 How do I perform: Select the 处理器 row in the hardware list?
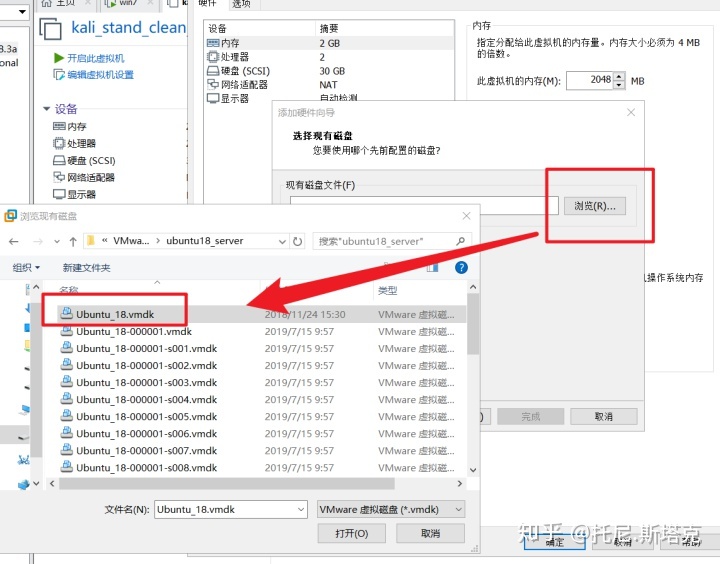(329, 57)
